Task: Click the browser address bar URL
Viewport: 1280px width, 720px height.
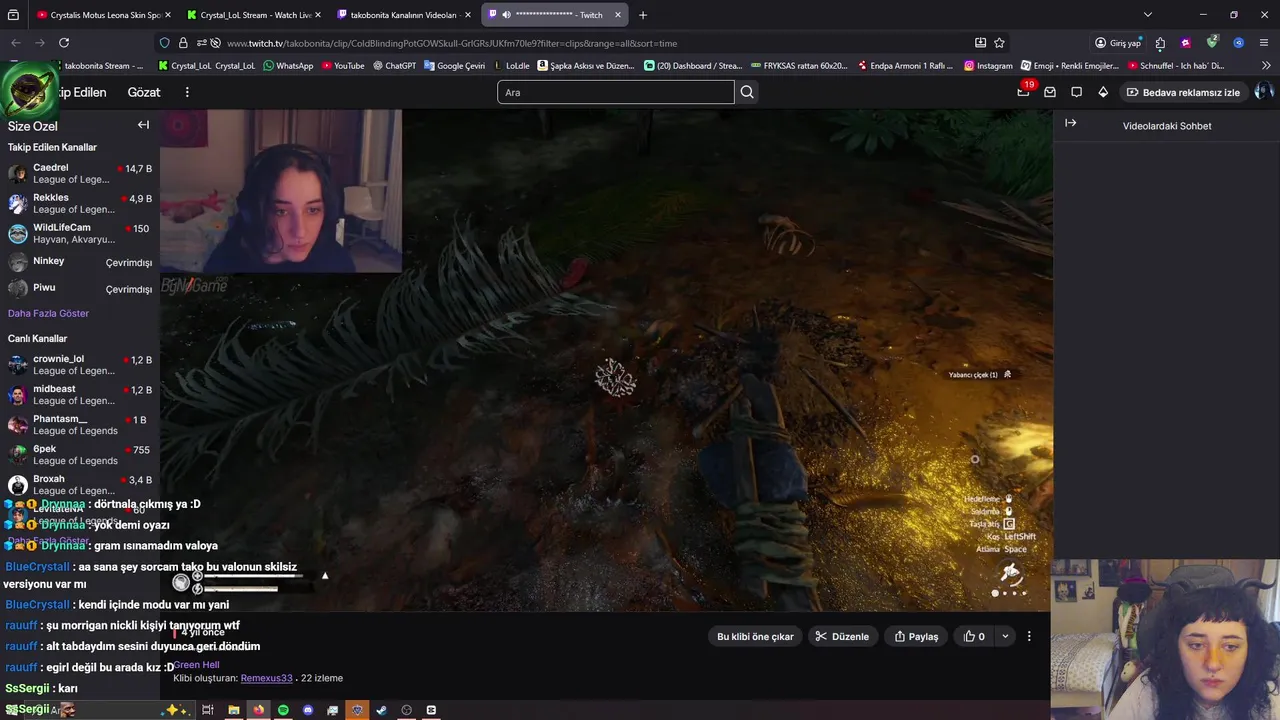Action: pos(451,43)
